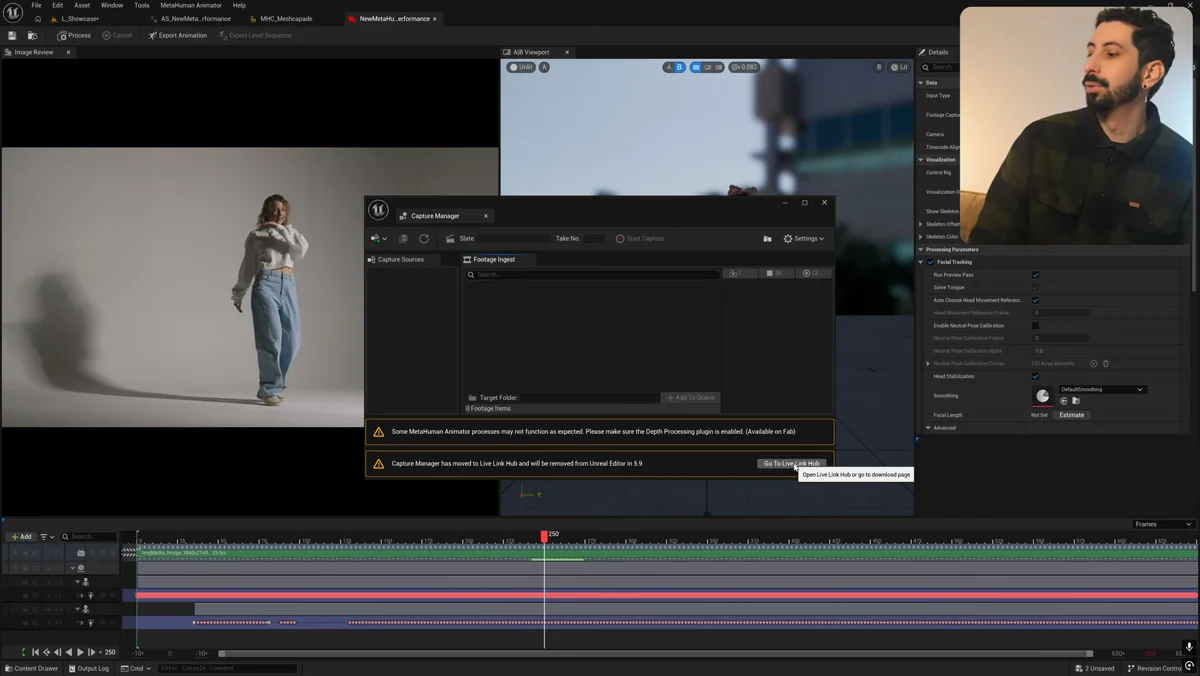Screen dimensions: 1200x676
Task: Click the trash icon next to Neutral Pose Calibration Curves
Action: click(x=1106, y=364)
